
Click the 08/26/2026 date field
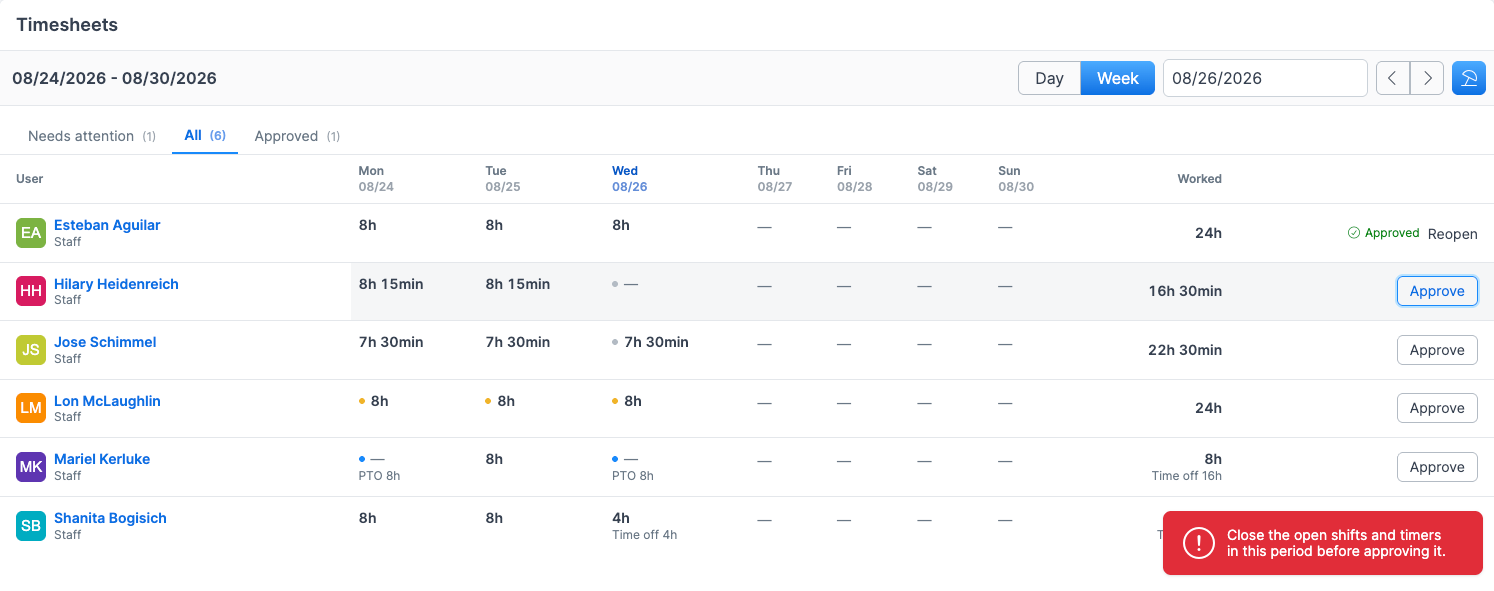[x=1265, y=78]
